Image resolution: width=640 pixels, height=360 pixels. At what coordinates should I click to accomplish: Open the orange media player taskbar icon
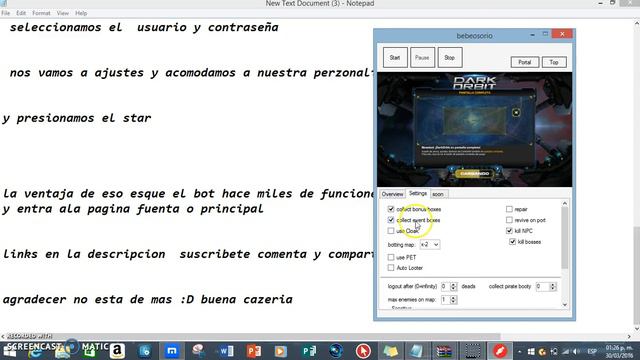(x=281, y=351)
